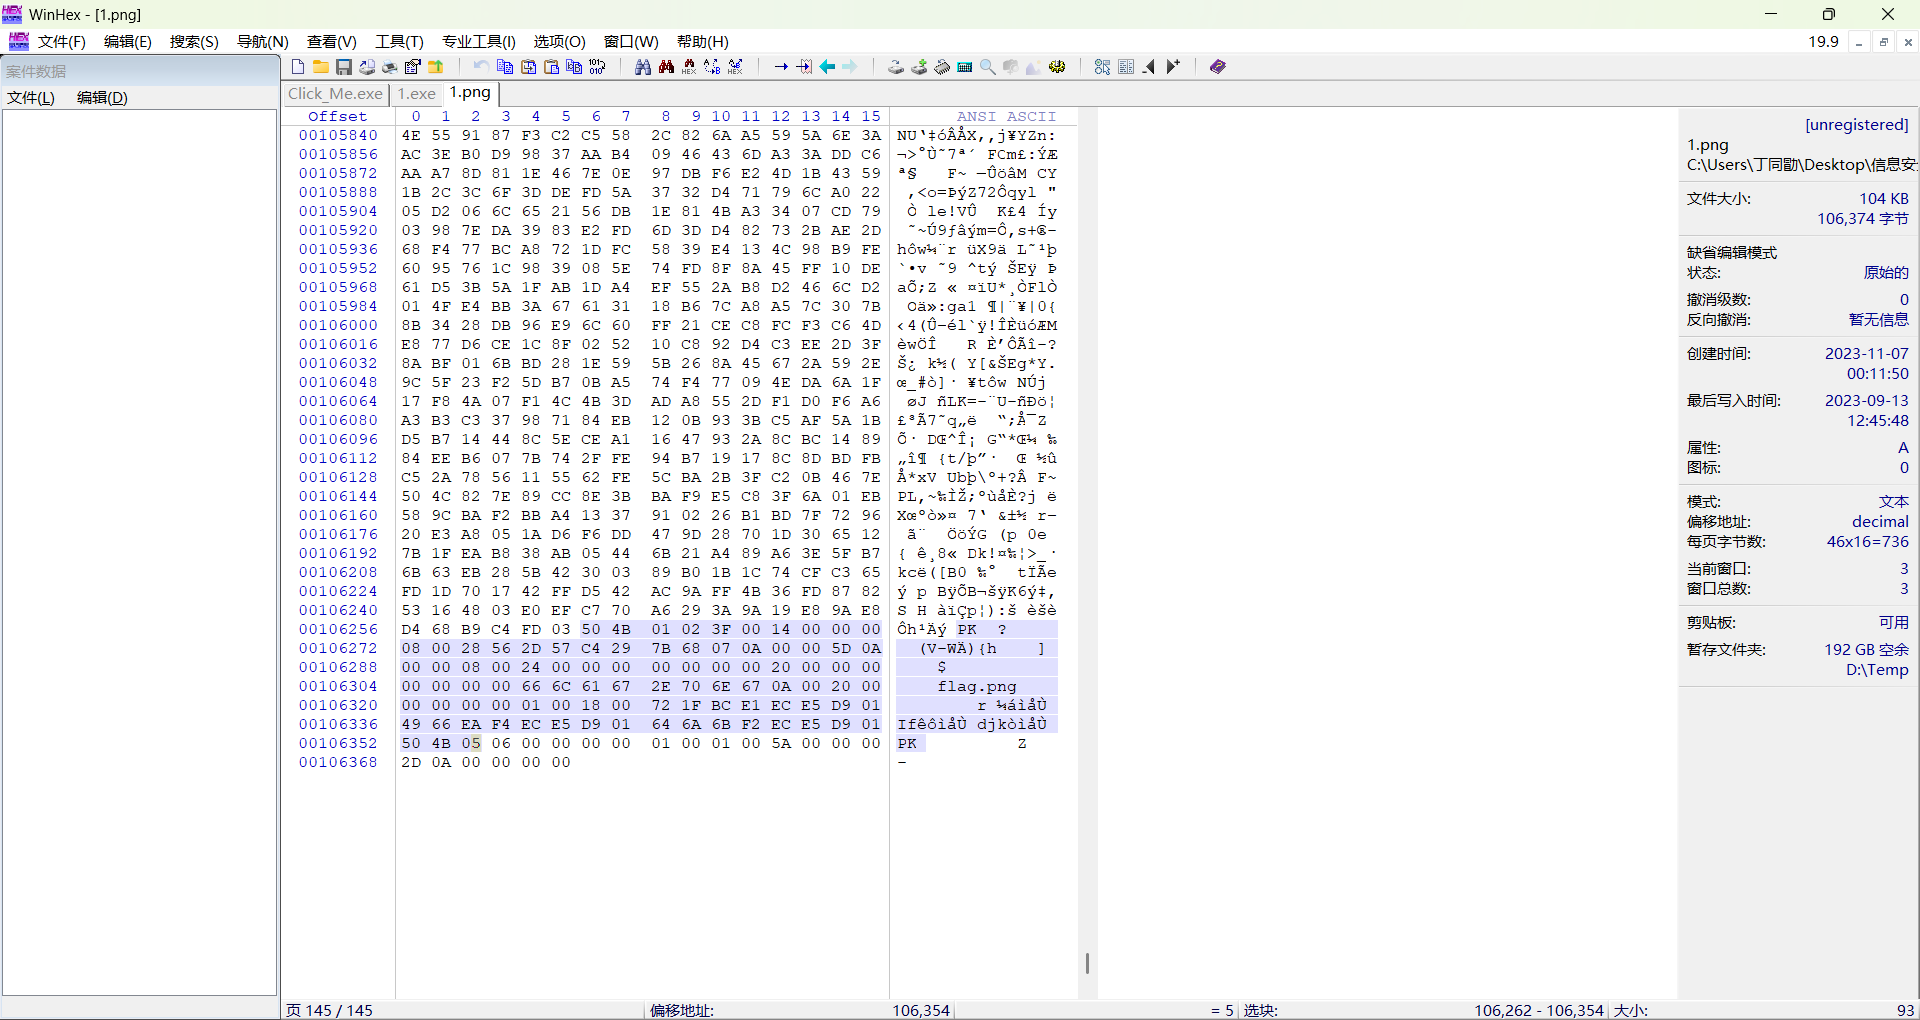This screenshot has width=1920, height=1020.
Task: Click byte 50 in row 00106256
Action: coord(591,630)
